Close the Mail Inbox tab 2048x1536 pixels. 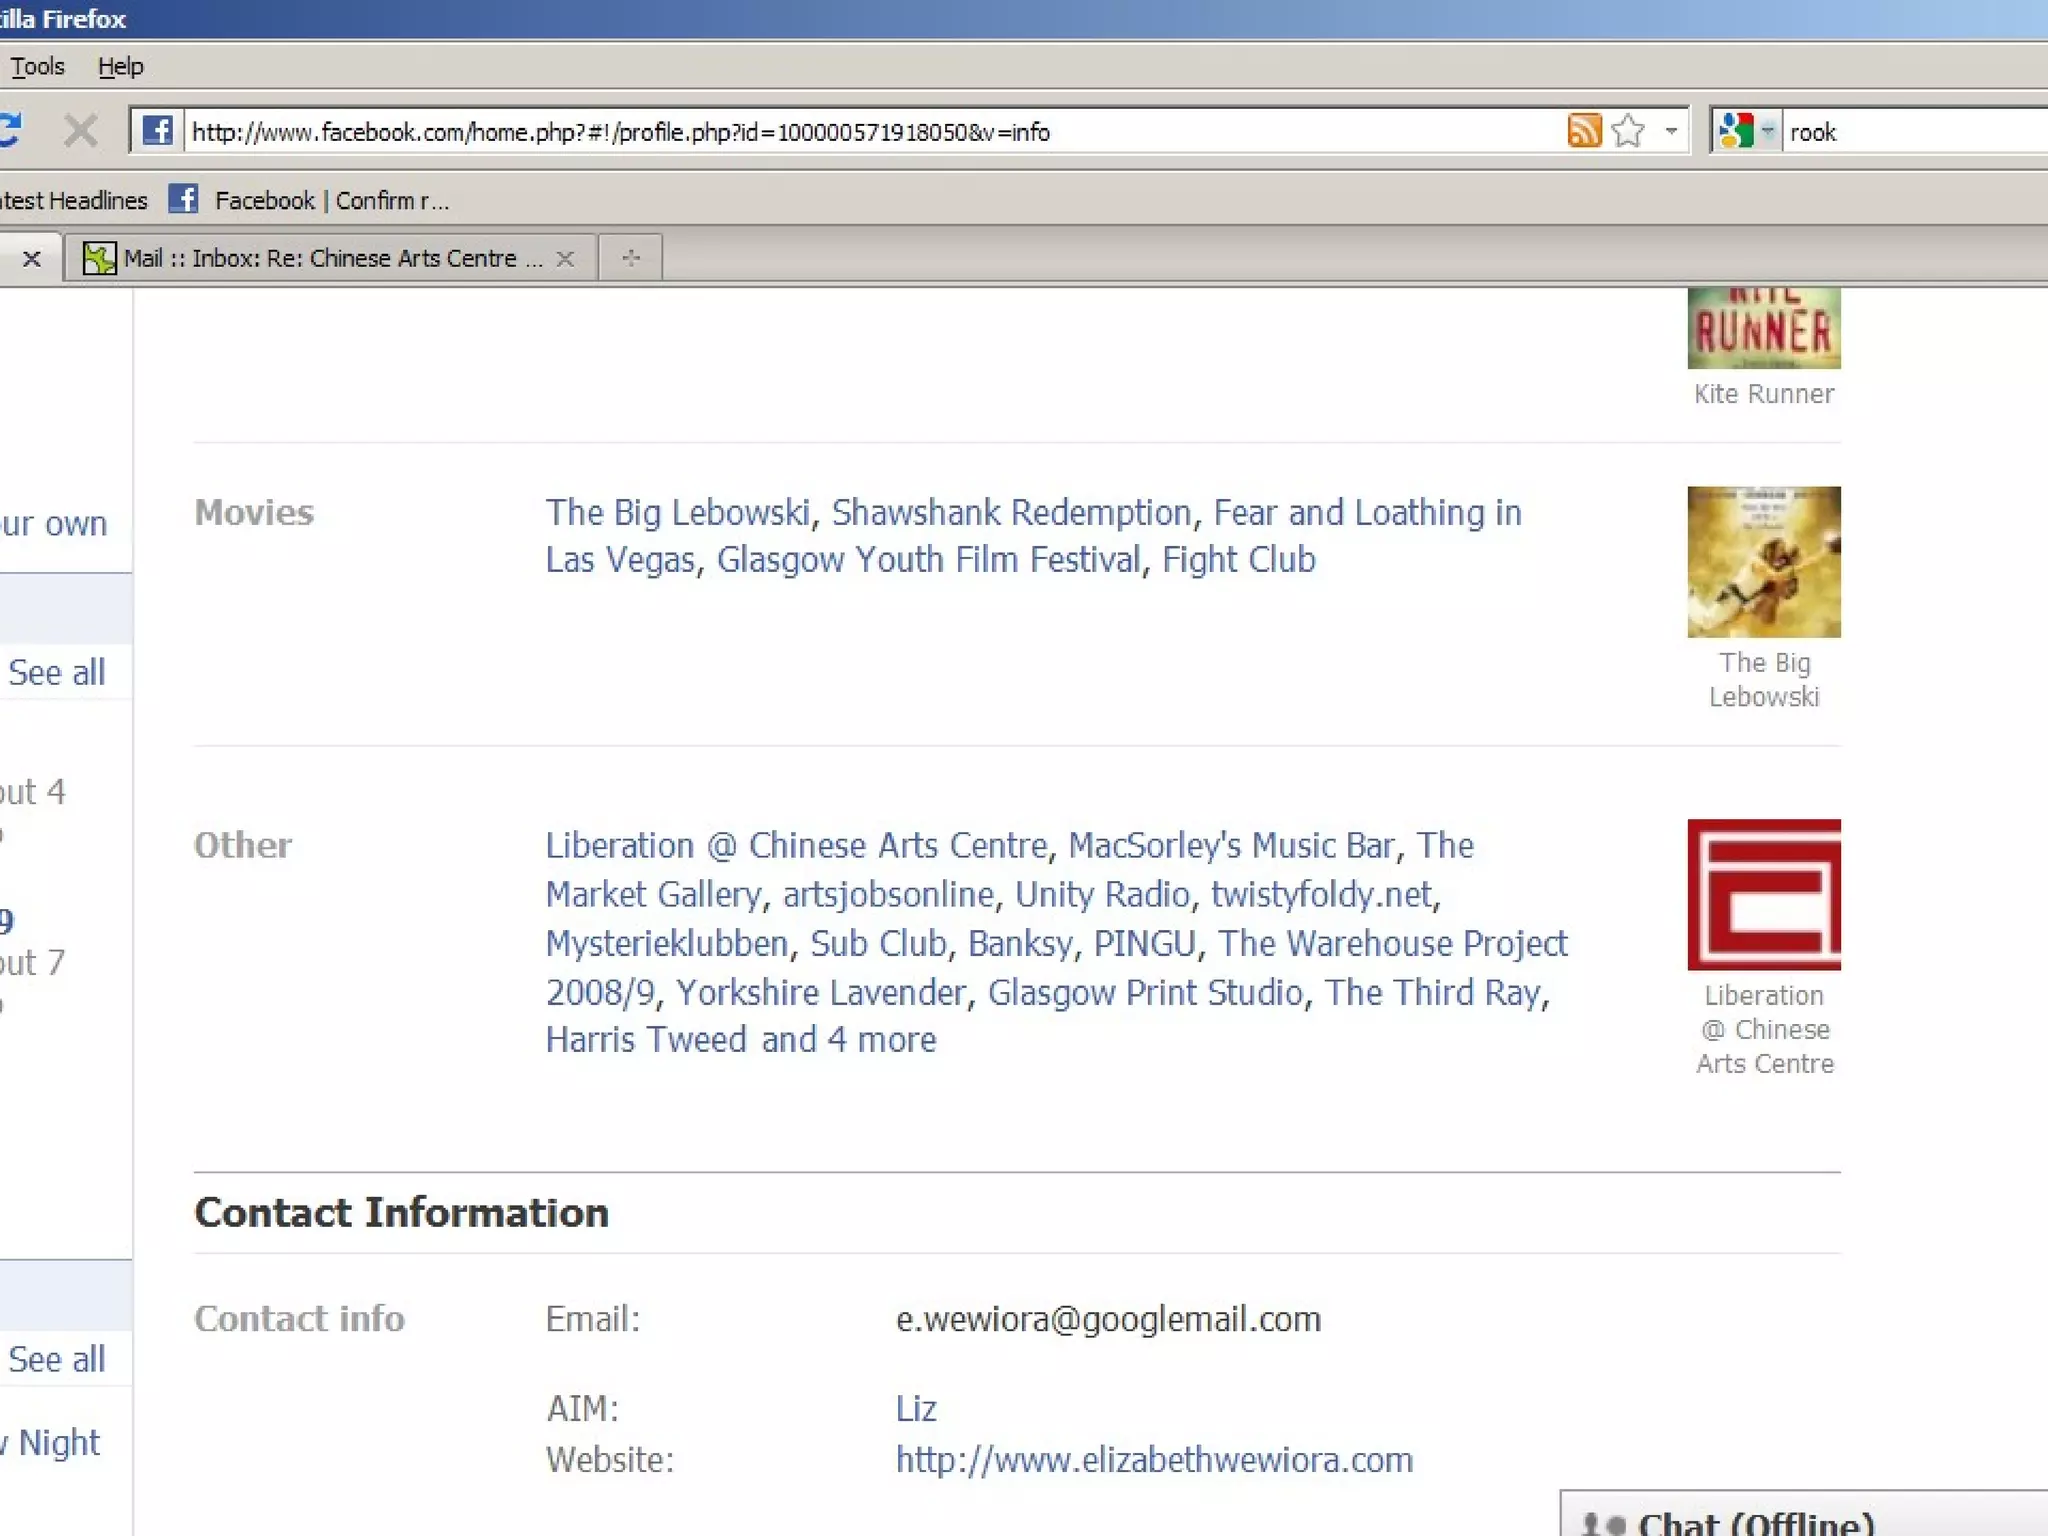[565, 259]
